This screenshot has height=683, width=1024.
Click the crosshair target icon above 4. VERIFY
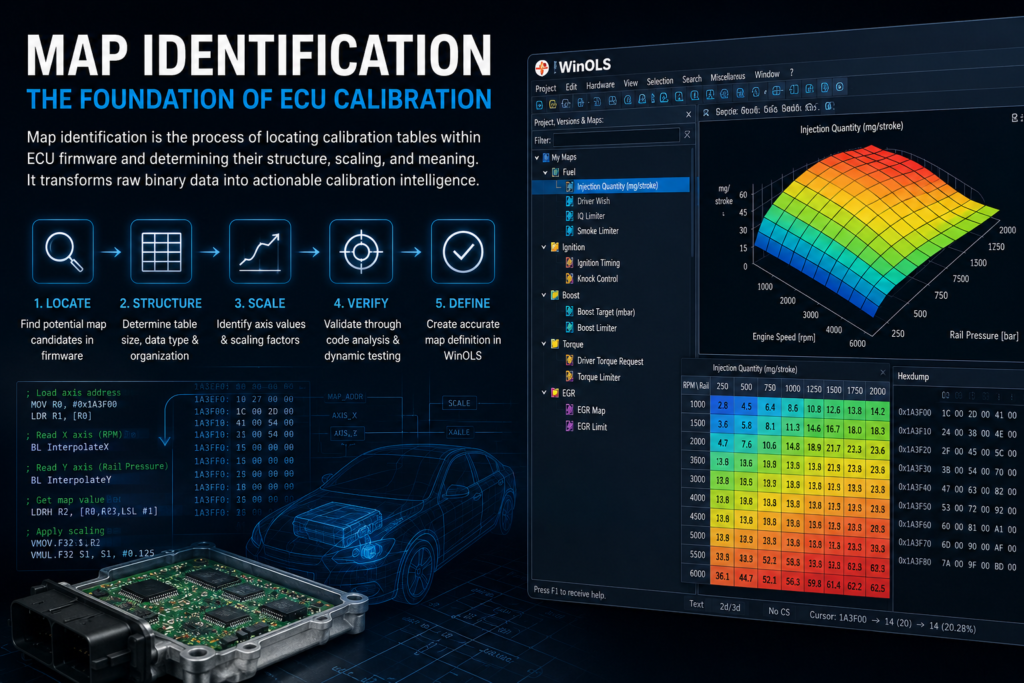(360, 251)
